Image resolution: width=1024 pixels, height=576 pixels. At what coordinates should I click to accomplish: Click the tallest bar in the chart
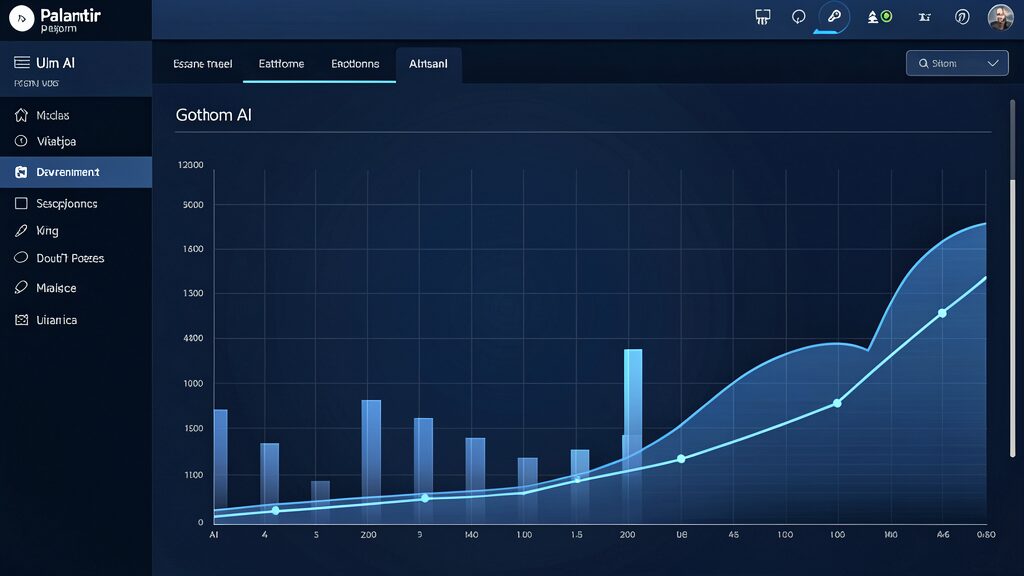click(633, 436)
